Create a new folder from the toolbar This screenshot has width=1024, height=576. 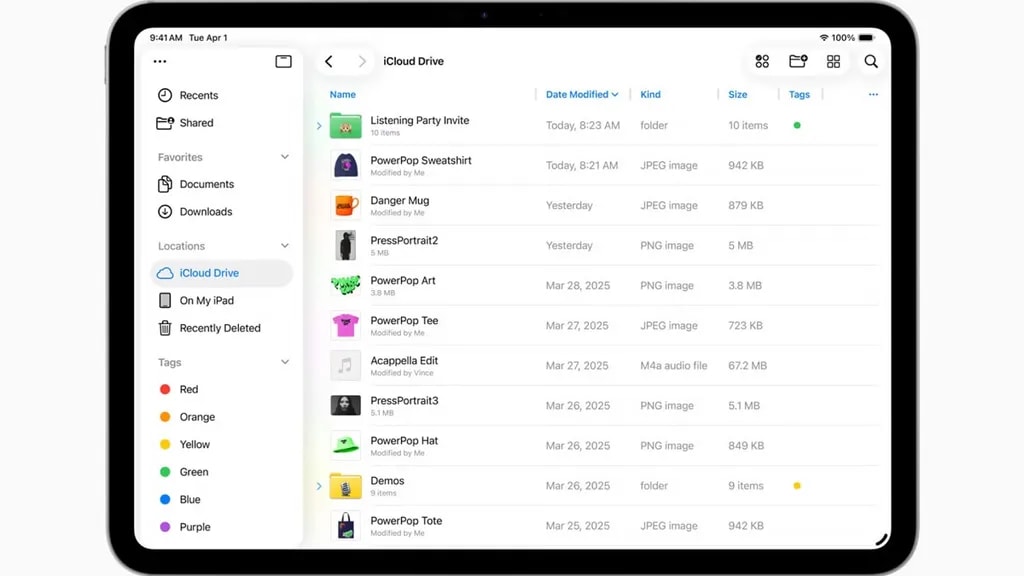click(797, 61)
